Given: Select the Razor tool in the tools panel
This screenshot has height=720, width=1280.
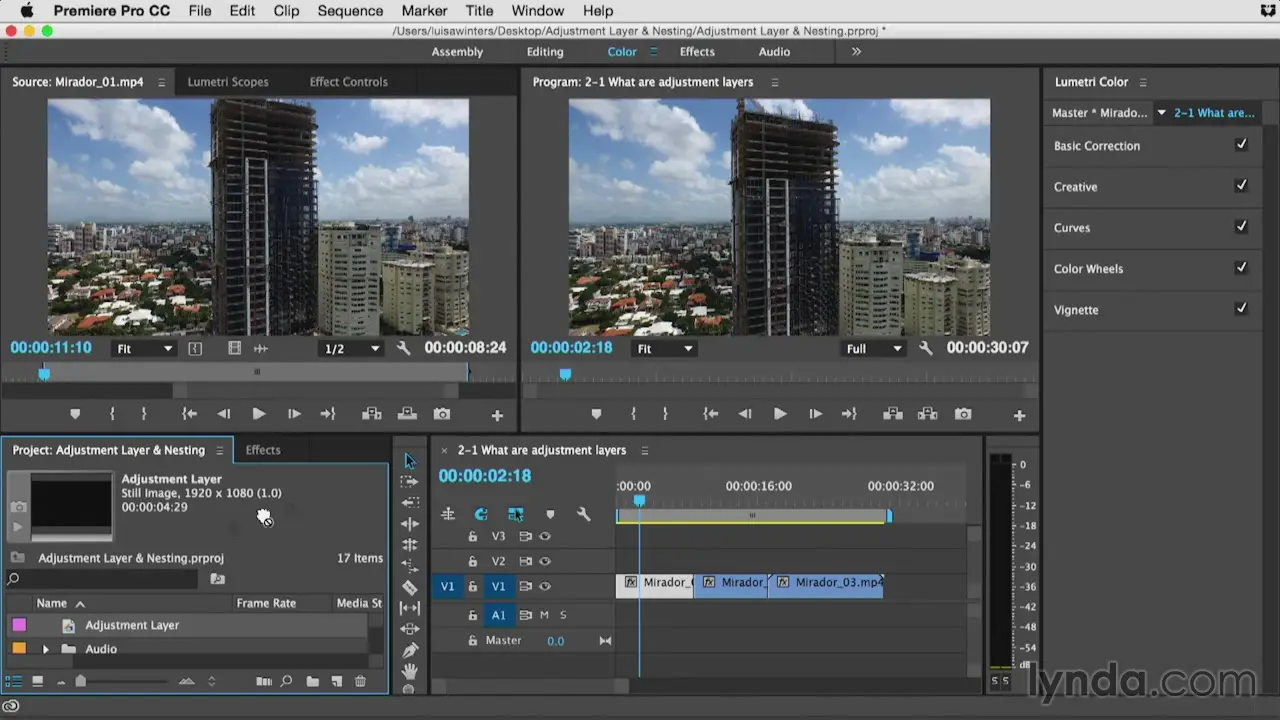Looking at the screenshot, I should click(410, 587).
